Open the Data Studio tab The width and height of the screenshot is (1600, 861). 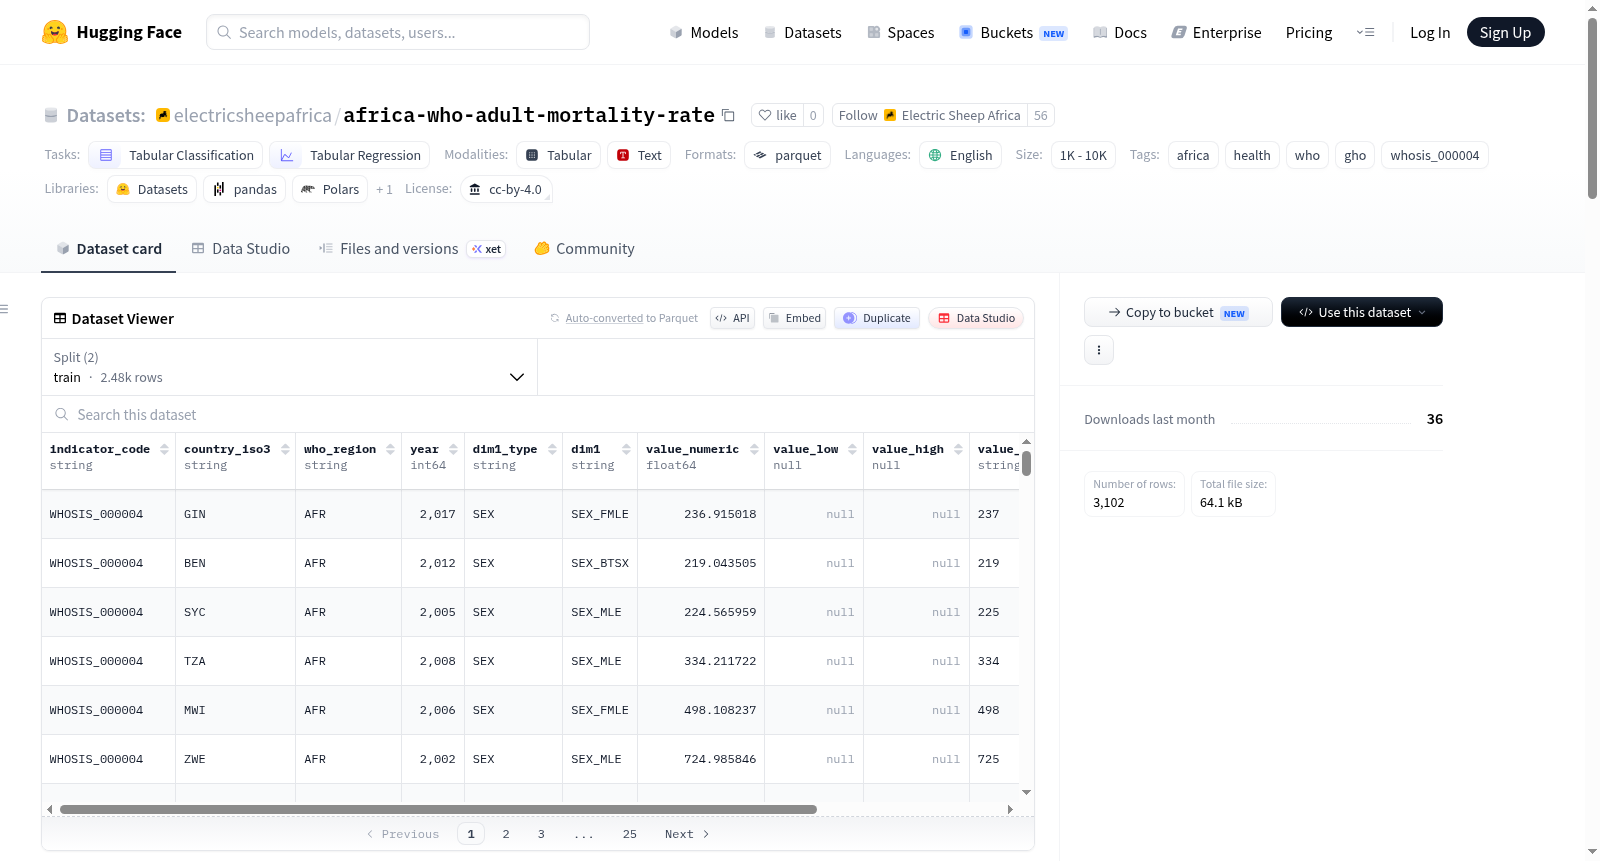241,249
